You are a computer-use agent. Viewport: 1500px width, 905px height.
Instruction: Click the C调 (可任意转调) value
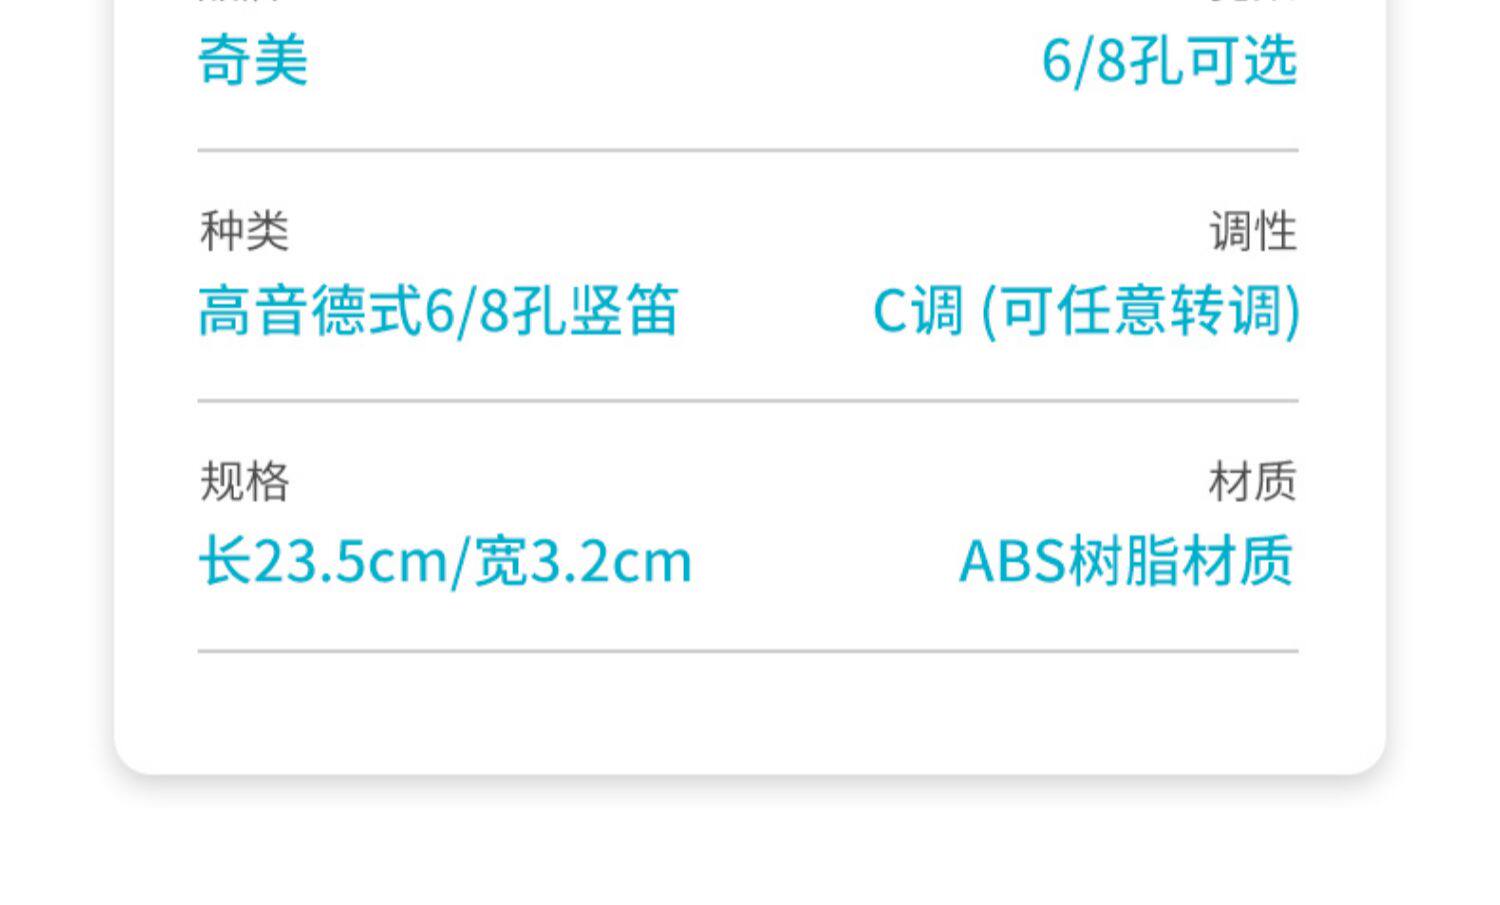[1086, 311]
